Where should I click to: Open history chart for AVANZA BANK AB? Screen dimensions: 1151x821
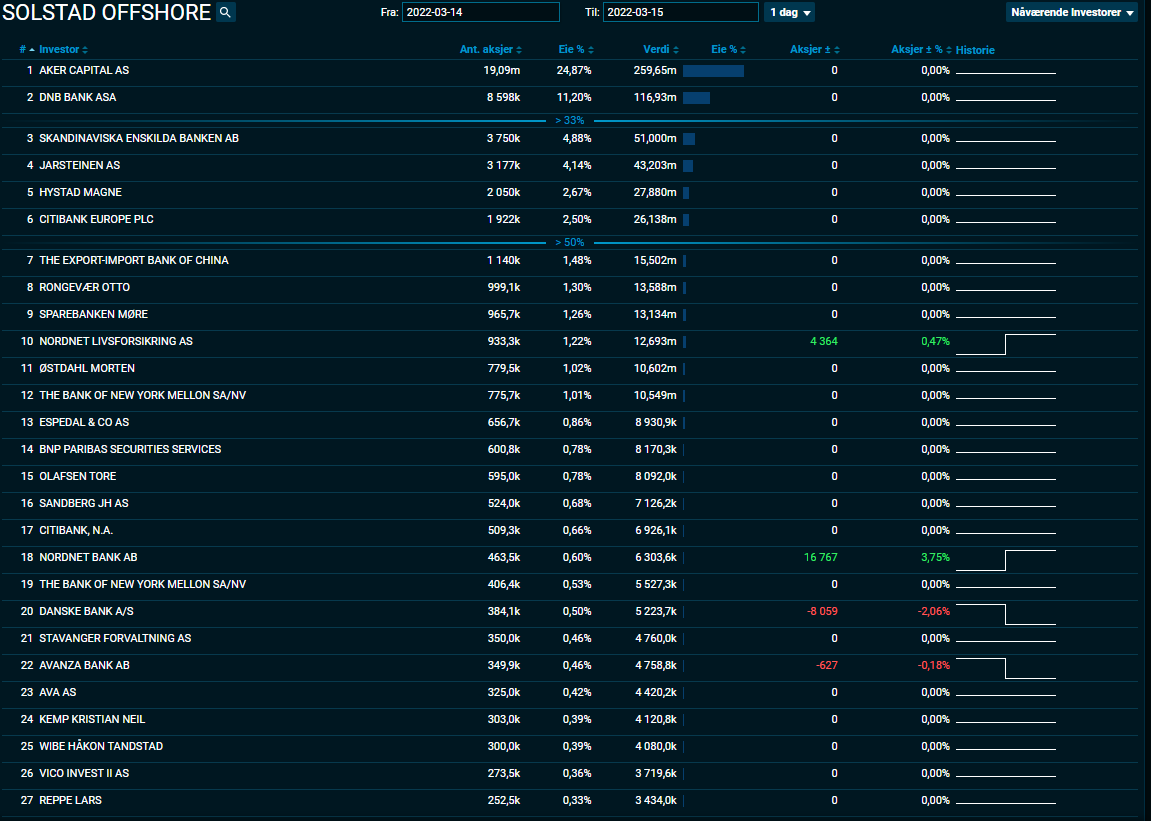[1006, 668]
